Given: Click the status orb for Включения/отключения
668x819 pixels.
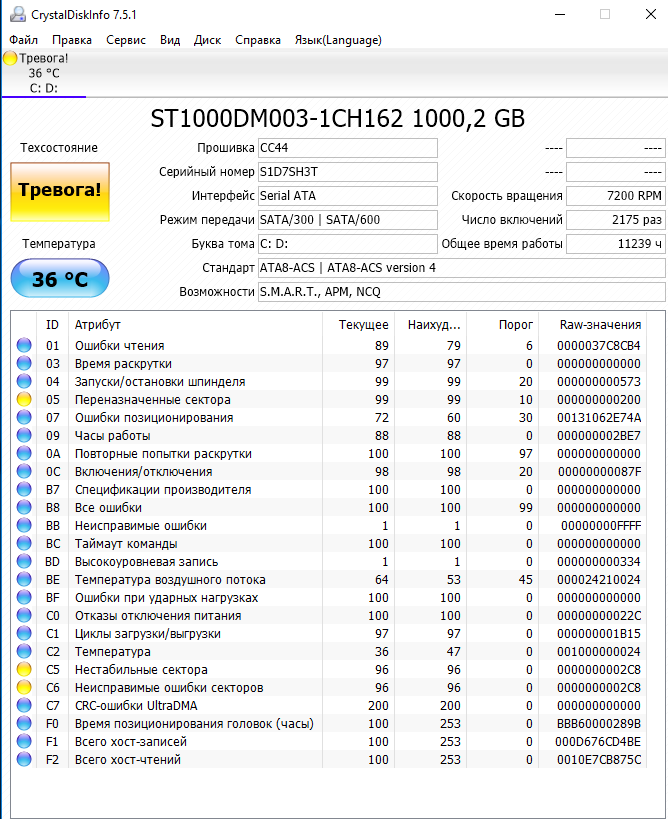Looking at the screenshot, I should click(x=24, y=471).
